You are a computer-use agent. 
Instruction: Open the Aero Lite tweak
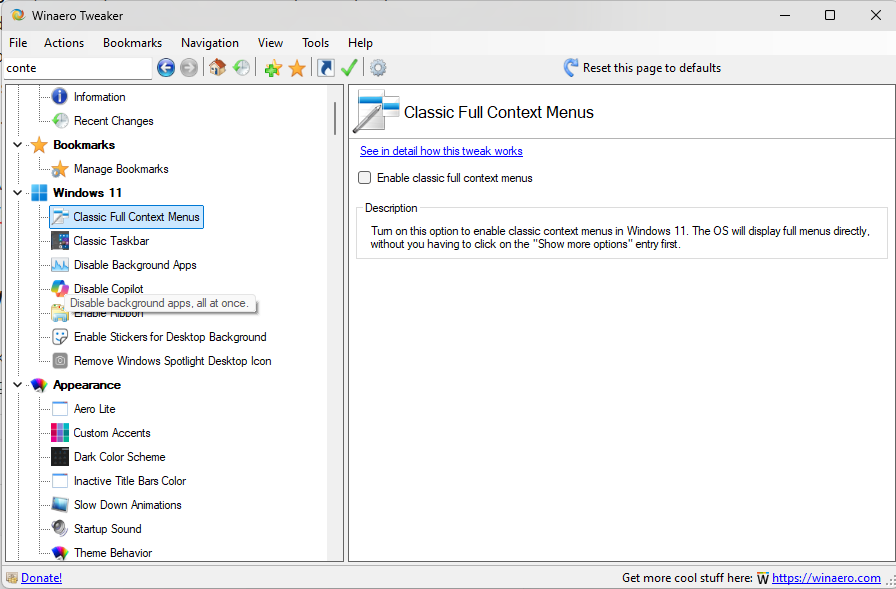[95, 408]
